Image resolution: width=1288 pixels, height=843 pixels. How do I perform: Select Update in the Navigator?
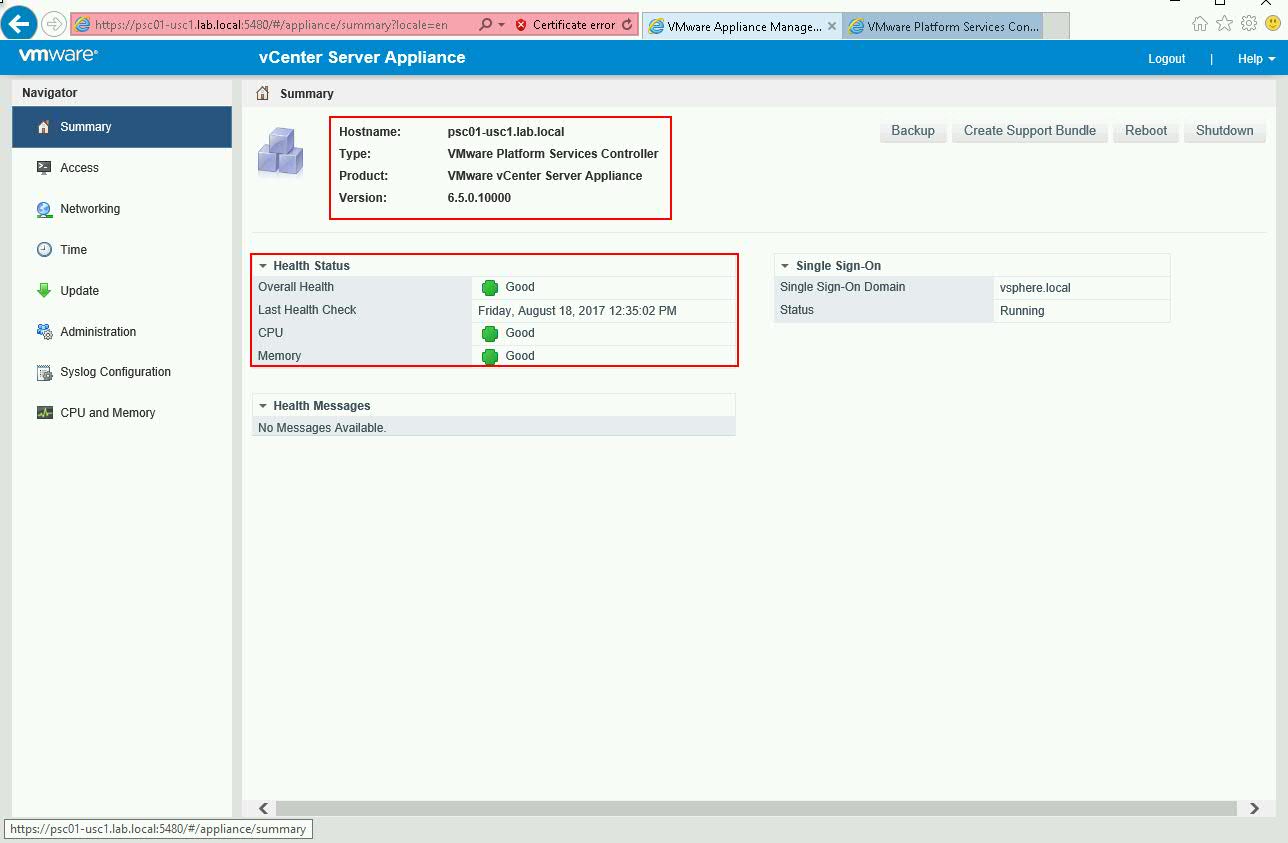122,291
